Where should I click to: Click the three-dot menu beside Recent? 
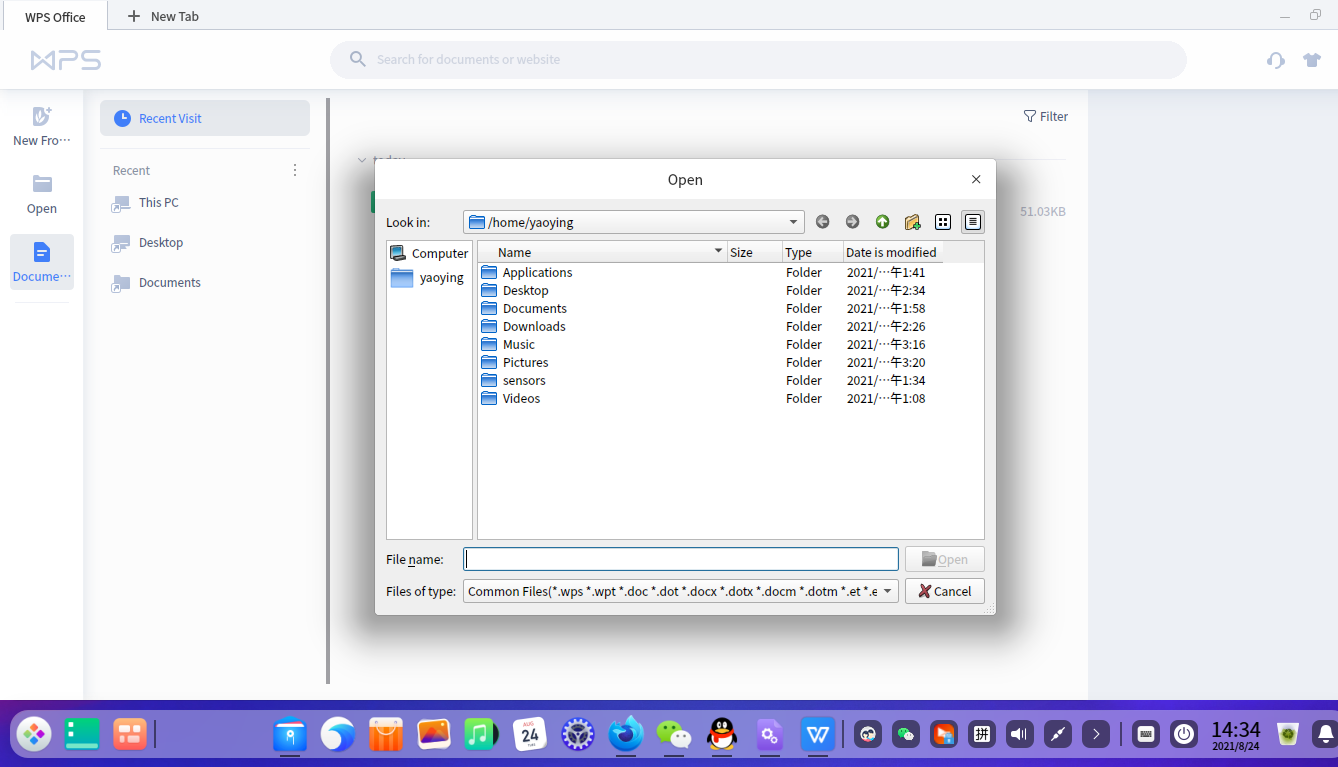click(x=295, y=171)
